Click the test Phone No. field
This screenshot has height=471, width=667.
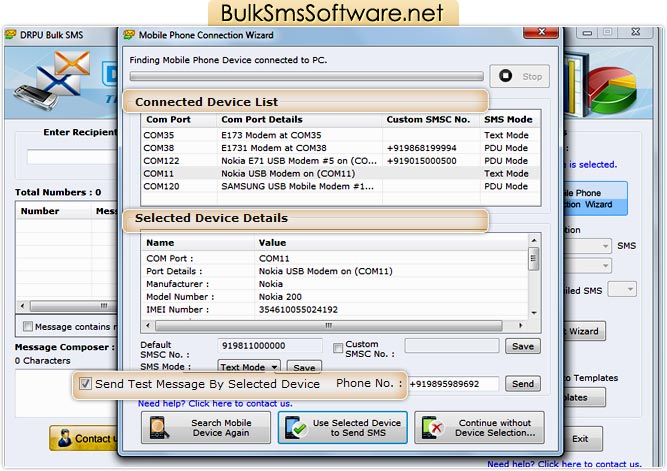(x=453, y=384)
